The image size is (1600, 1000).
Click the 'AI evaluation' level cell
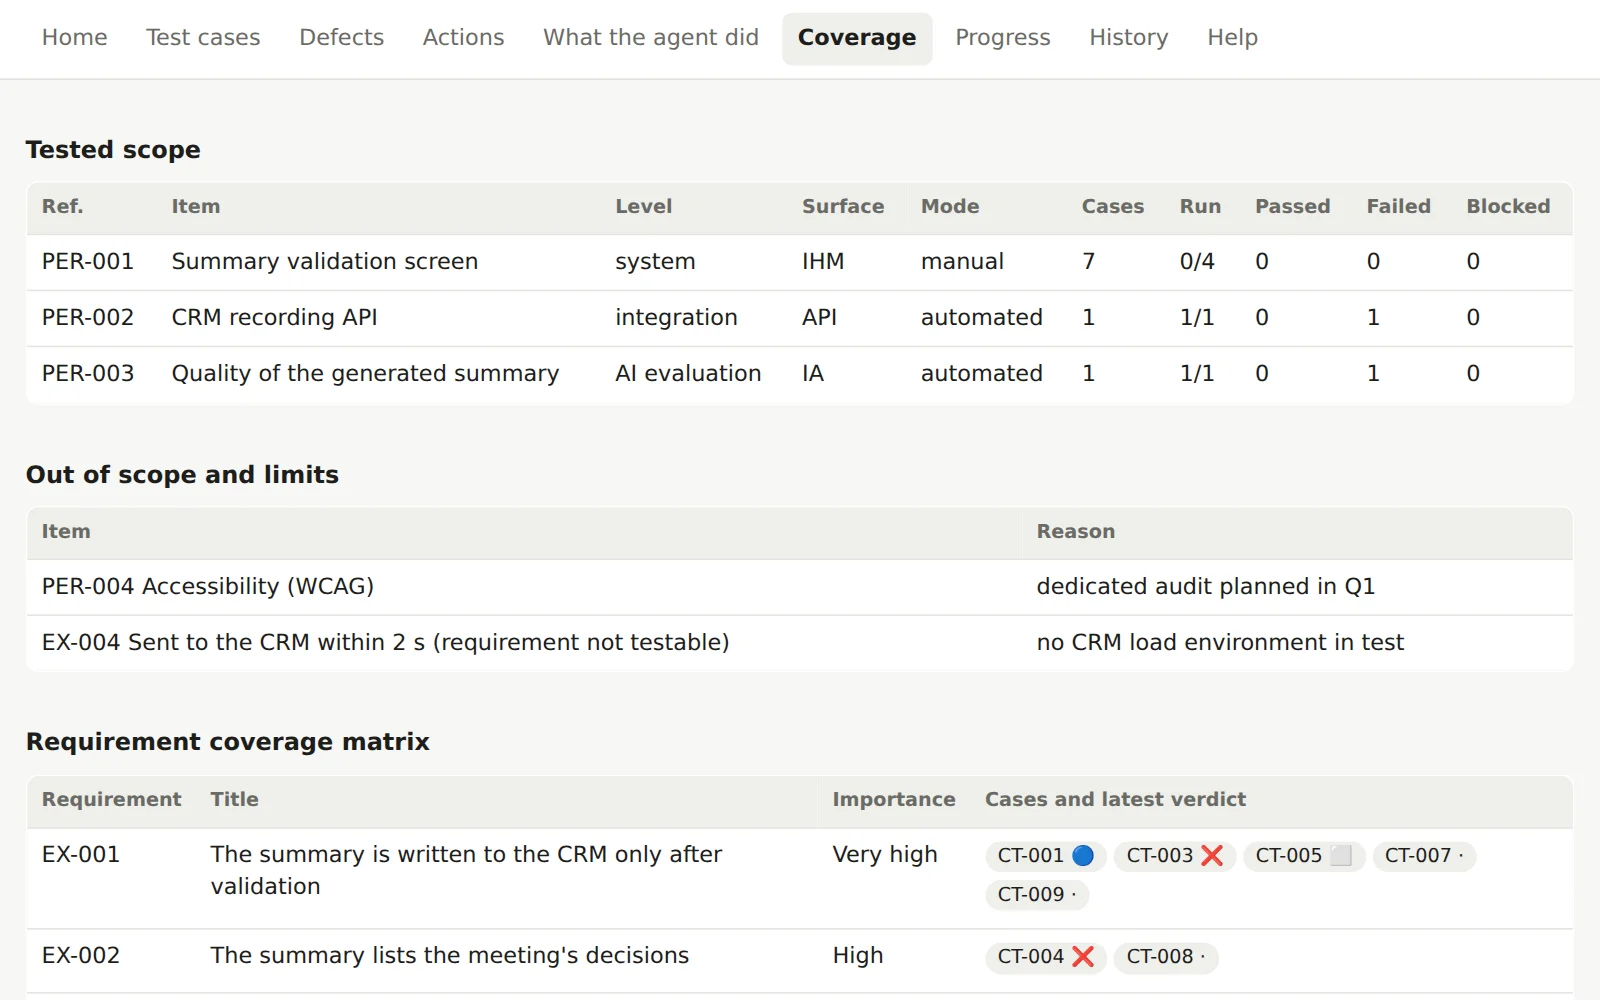(688, 374)
